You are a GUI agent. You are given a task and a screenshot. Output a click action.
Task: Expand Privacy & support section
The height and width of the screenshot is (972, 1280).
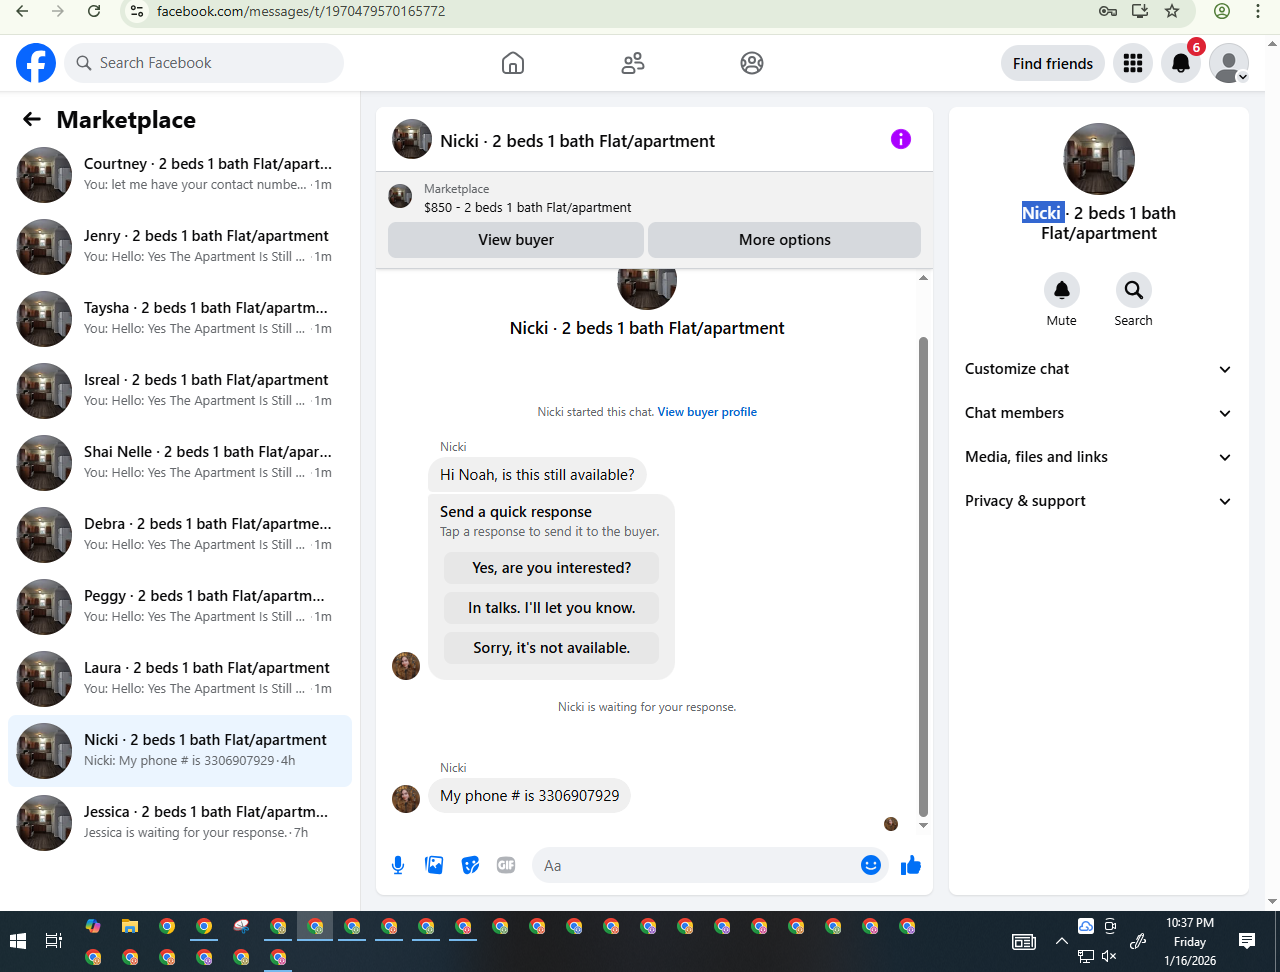coord(1098,501)
